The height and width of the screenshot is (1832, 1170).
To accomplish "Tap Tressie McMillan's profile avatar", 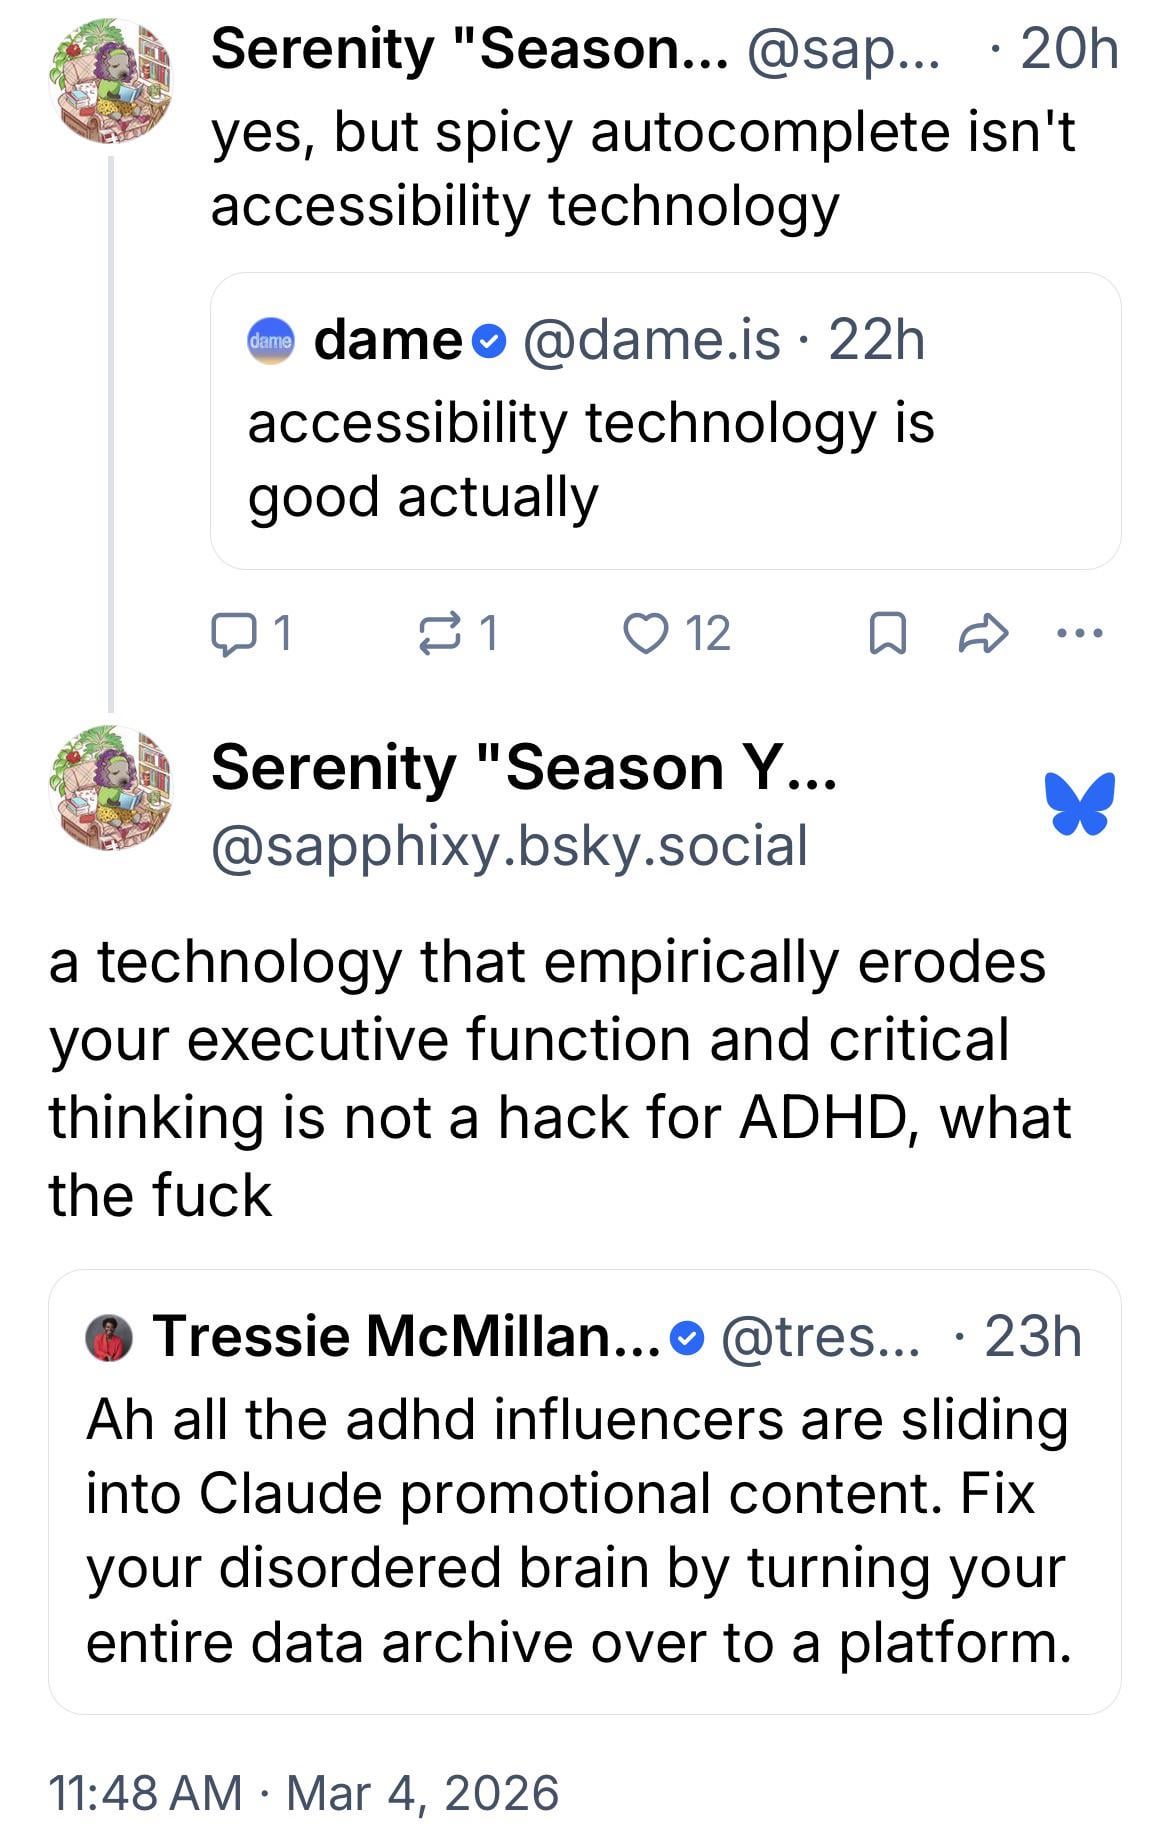I will (x=110, y=1337).
